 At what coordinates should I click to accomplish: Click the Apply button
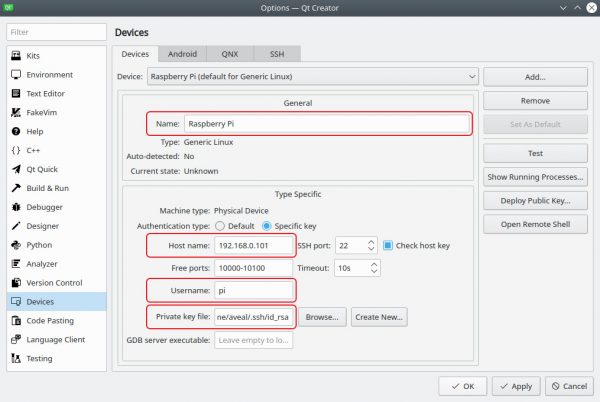pyautogui.click(x=516, y=386)
